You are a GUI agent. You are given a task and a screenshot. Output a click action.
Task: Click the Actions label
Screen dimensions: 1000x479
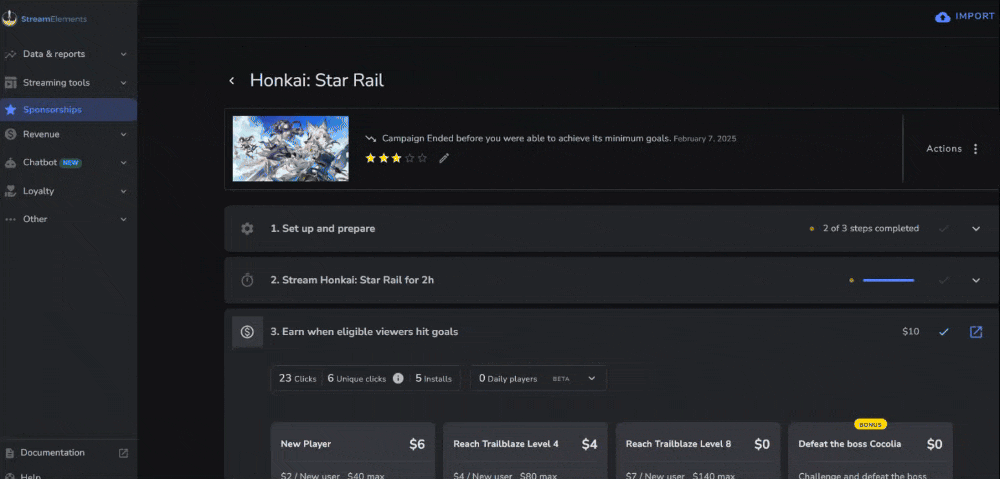tap(944, 149)
